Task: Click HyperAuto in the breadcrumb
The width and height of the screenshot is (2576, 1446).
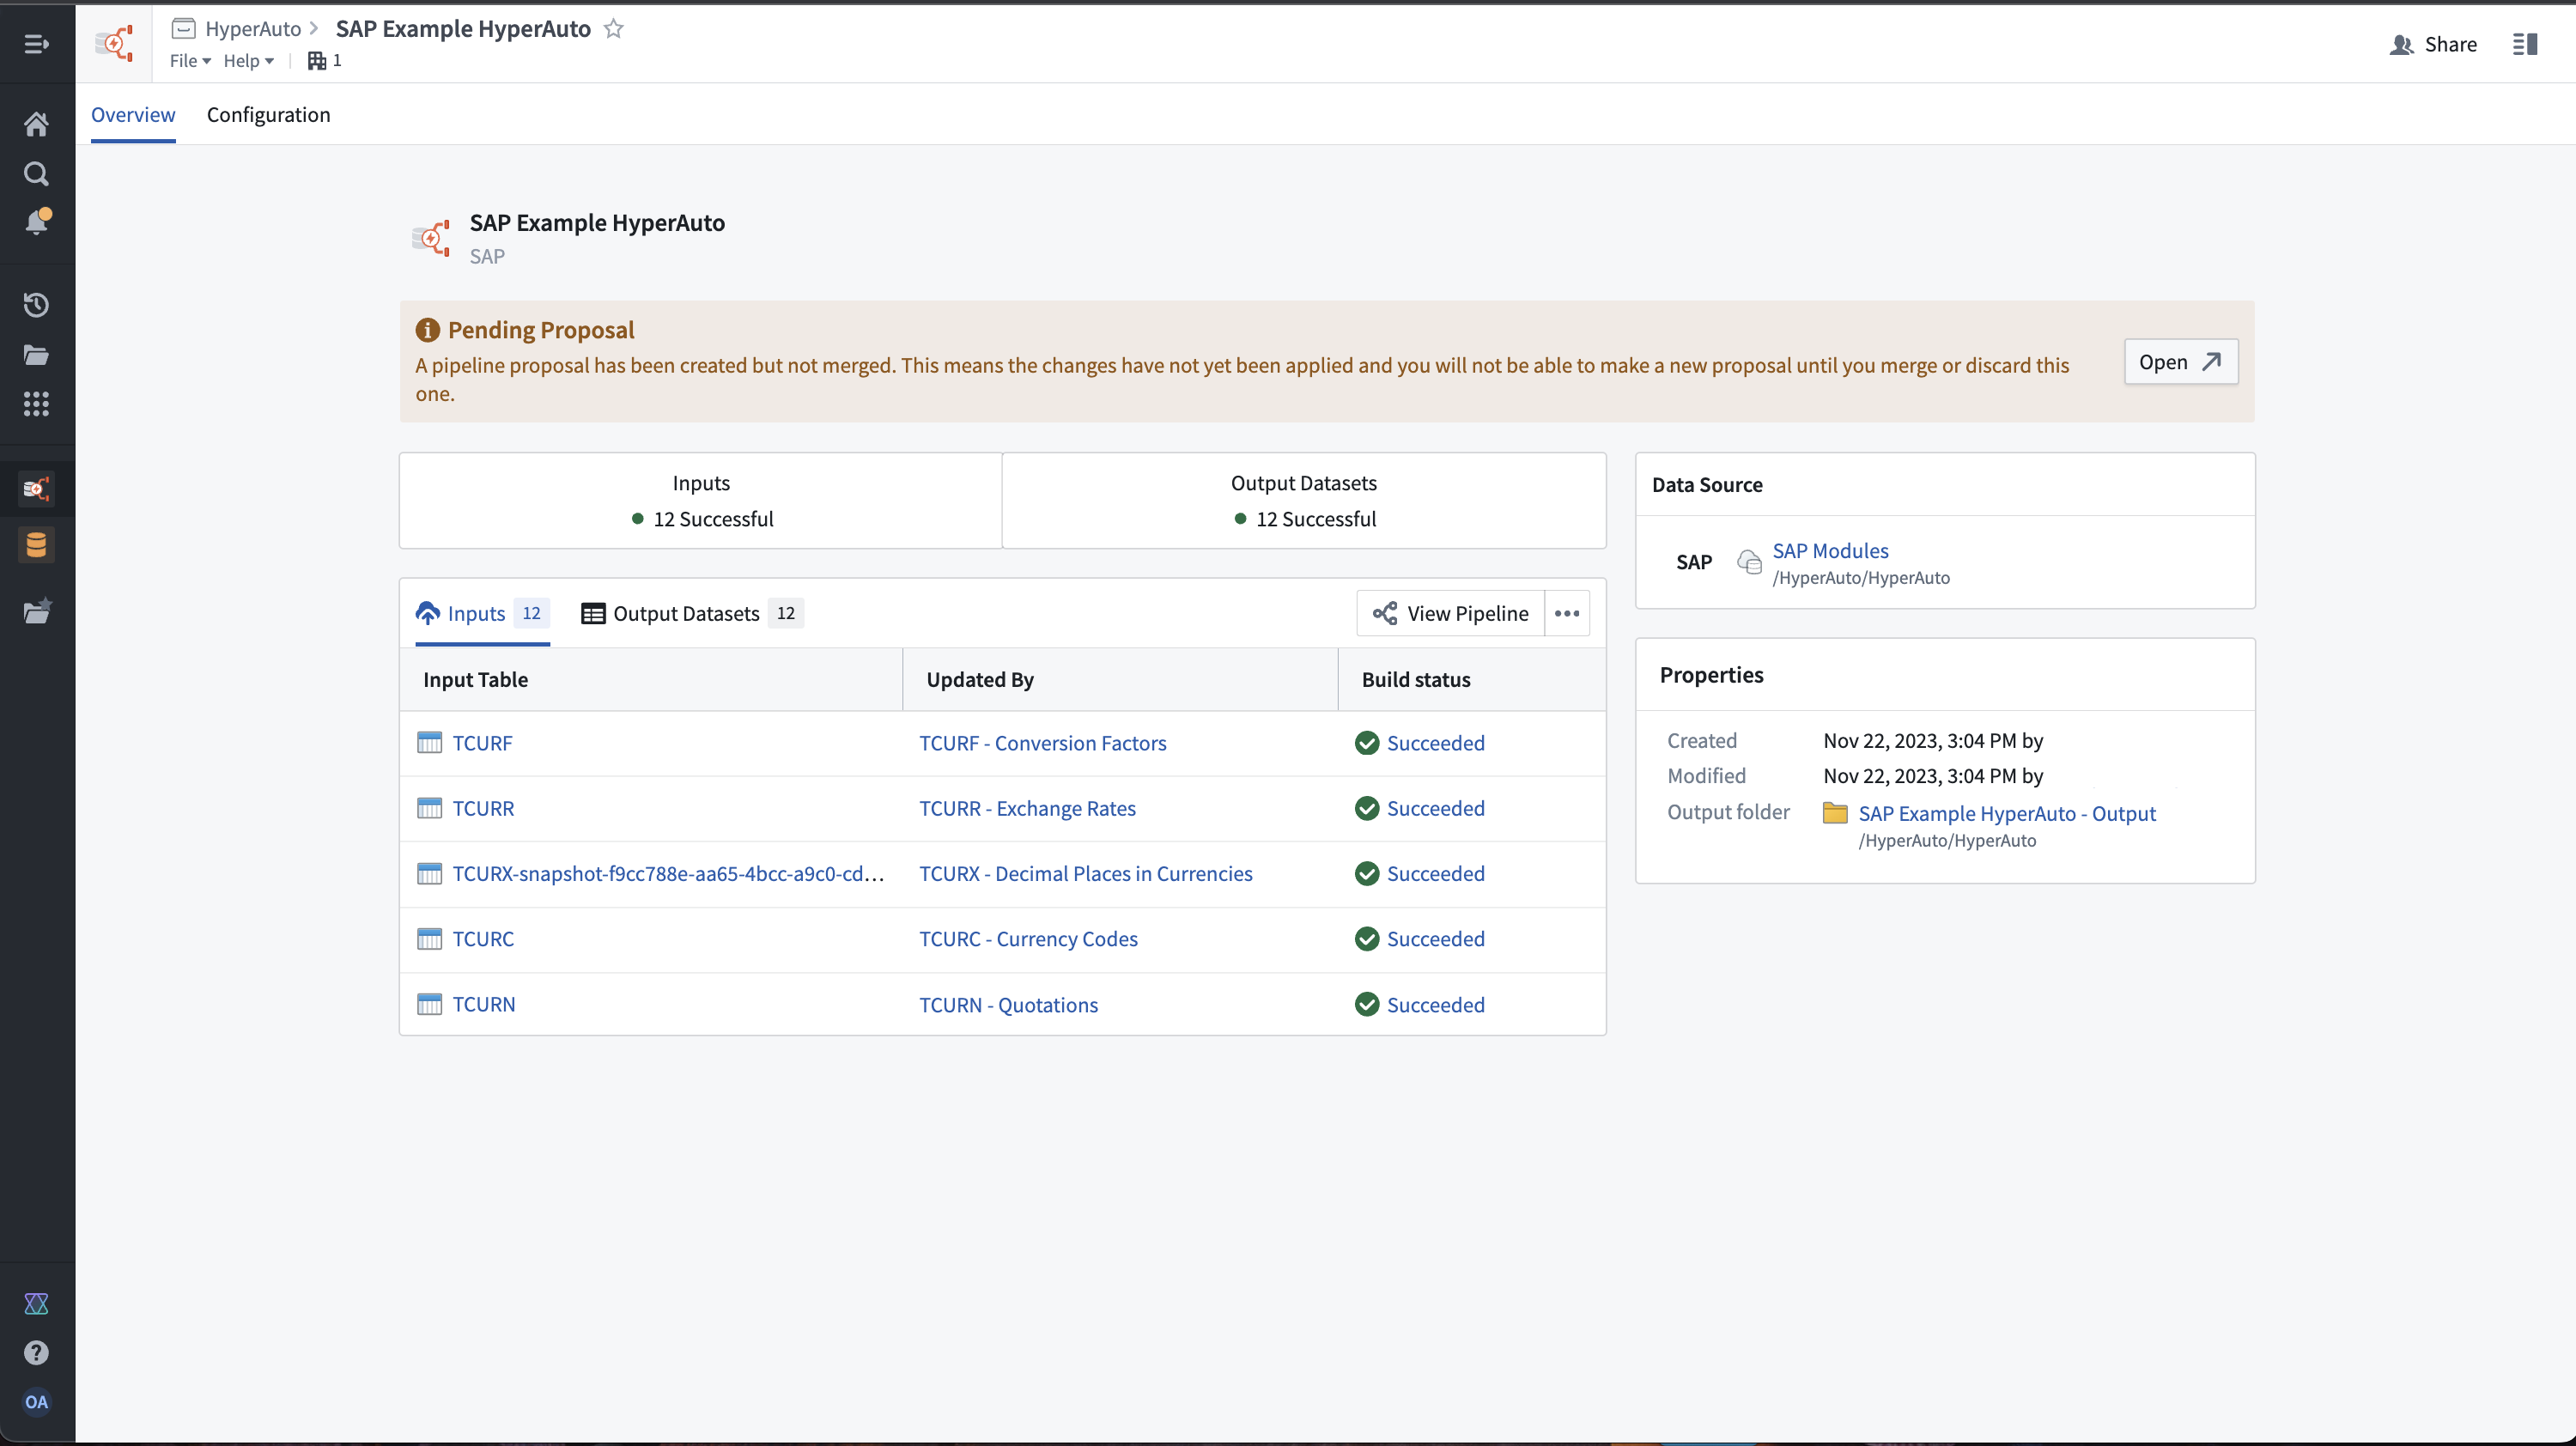Action: click(253, 29)
